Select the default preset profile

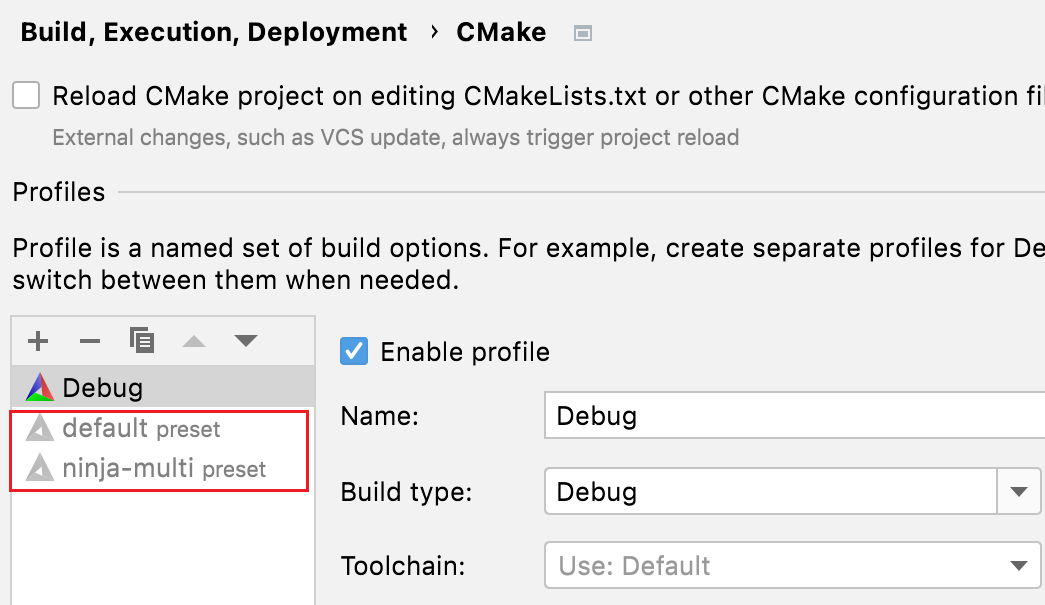point(105,430)
